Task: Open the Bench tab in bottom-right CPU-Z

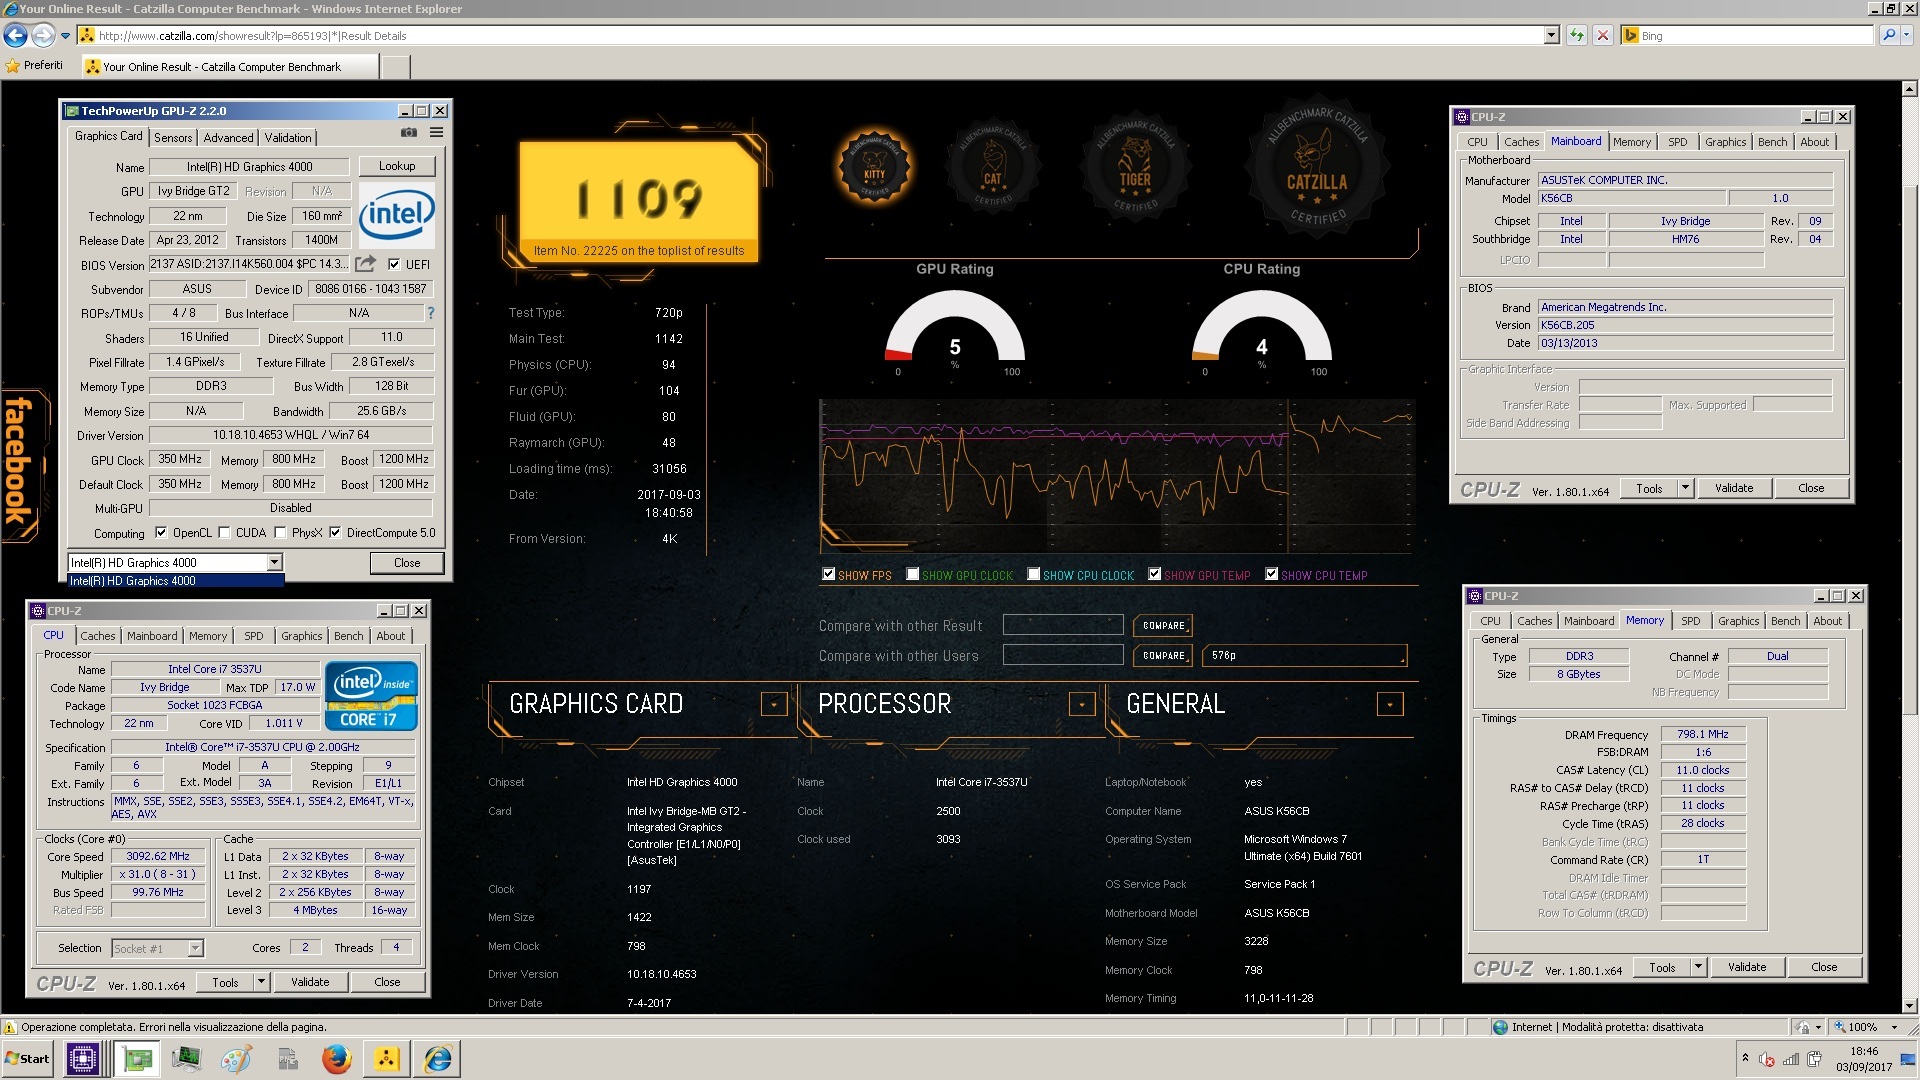Action: tap(1785, 621)
